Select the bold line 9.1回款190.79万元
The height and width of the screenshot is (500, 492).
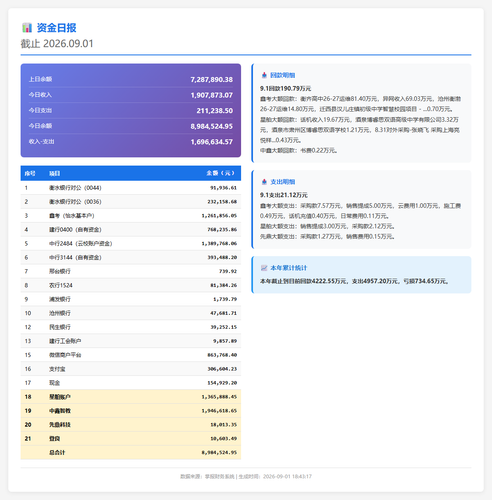[286, 89]
